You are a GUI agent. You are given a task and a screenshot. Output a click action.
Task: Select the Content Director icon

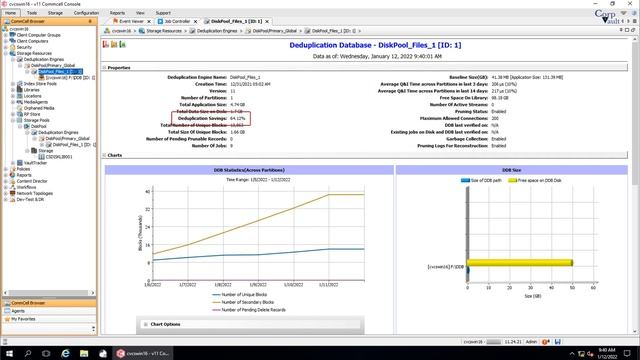pos(13,181)
